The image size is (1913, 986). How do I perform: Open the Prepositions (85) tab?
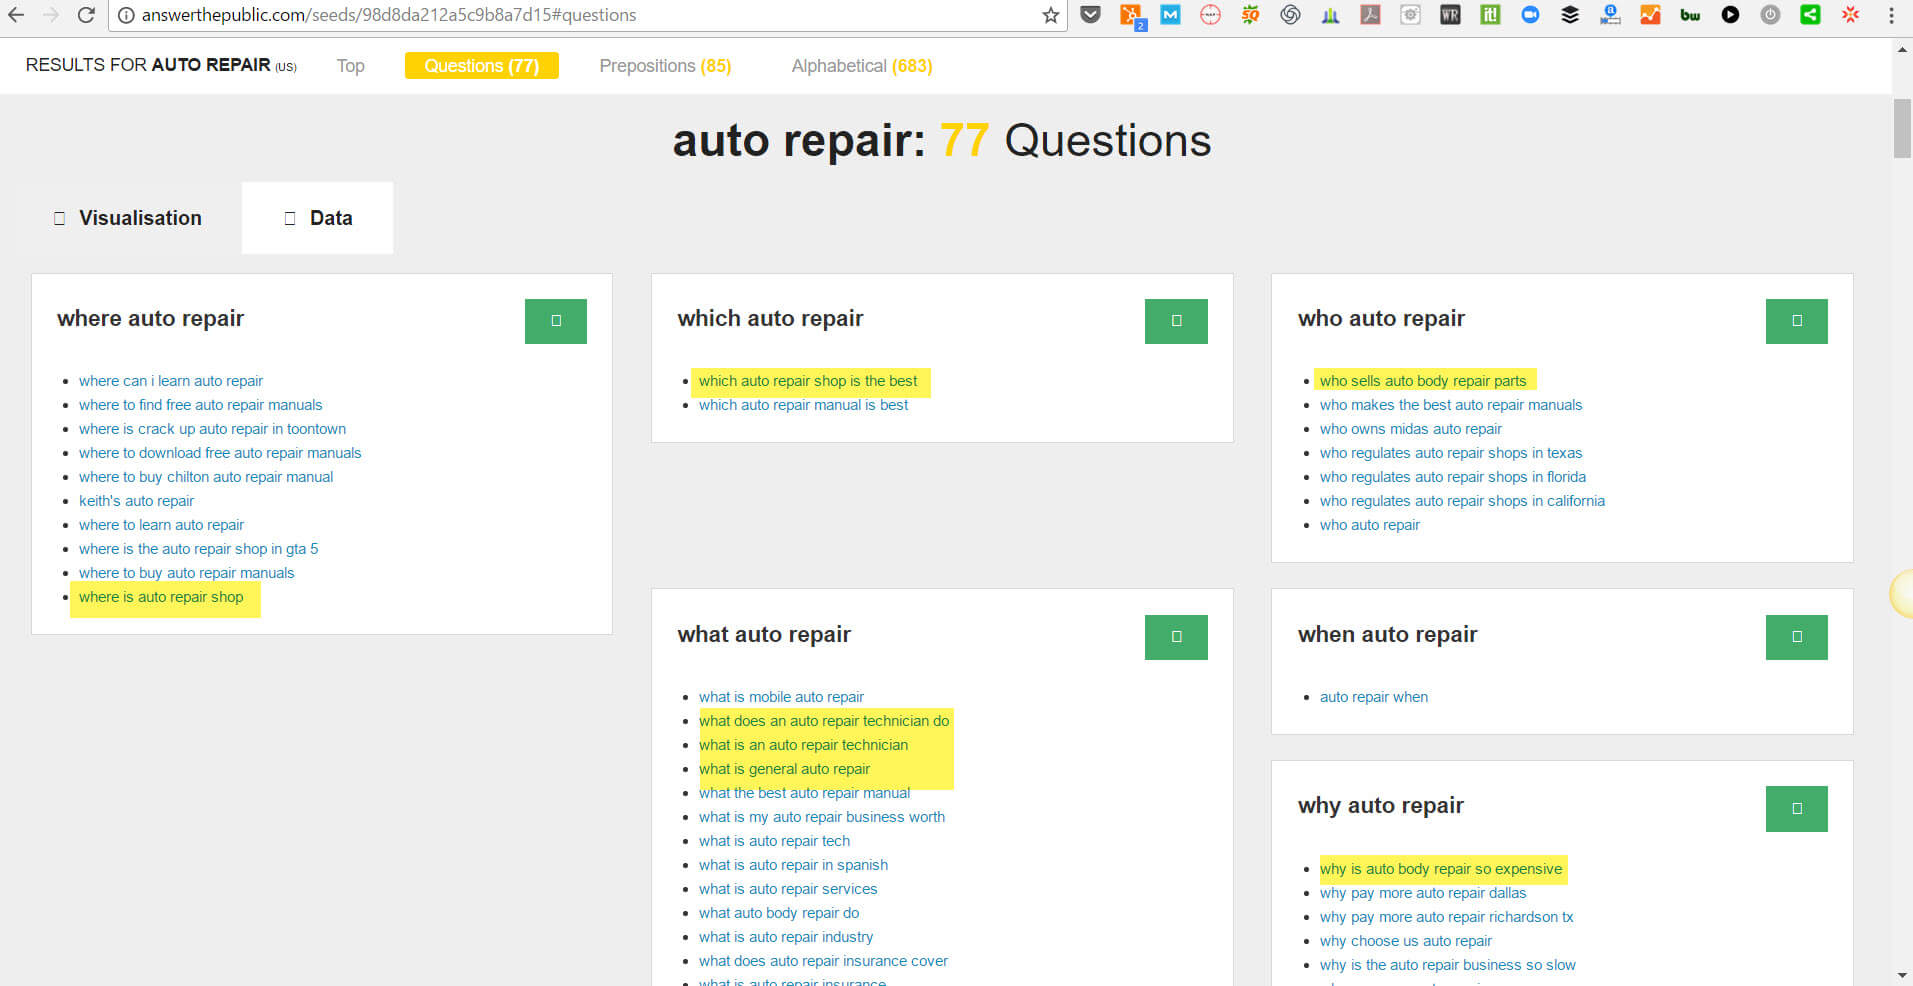pyautogui.click(x=665, y=66)
